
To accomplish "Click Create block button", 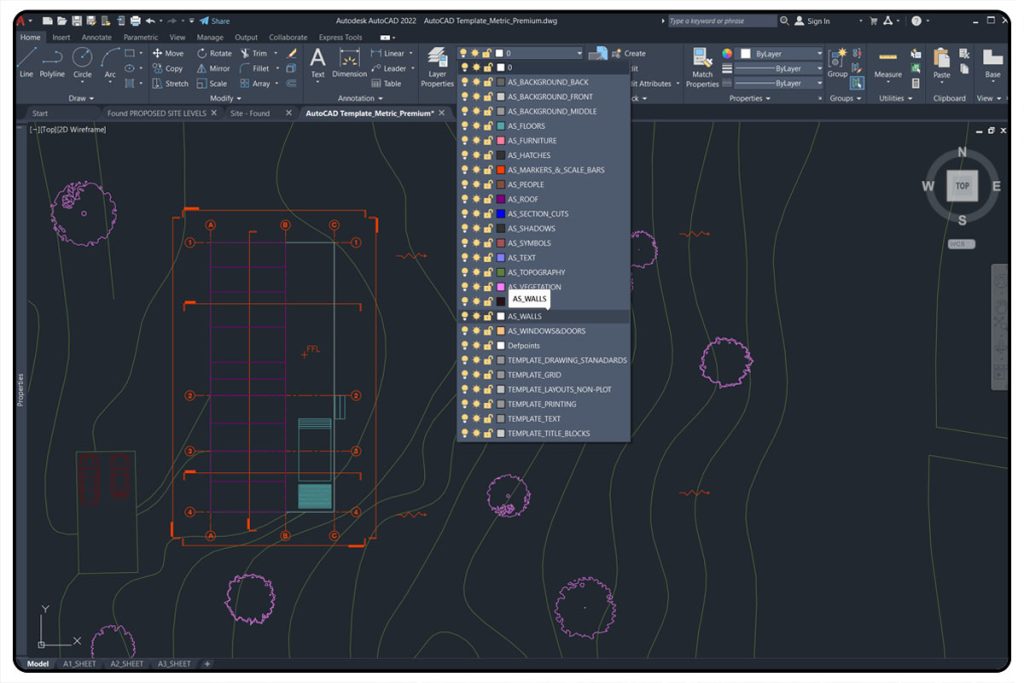I will click(628, 54).
